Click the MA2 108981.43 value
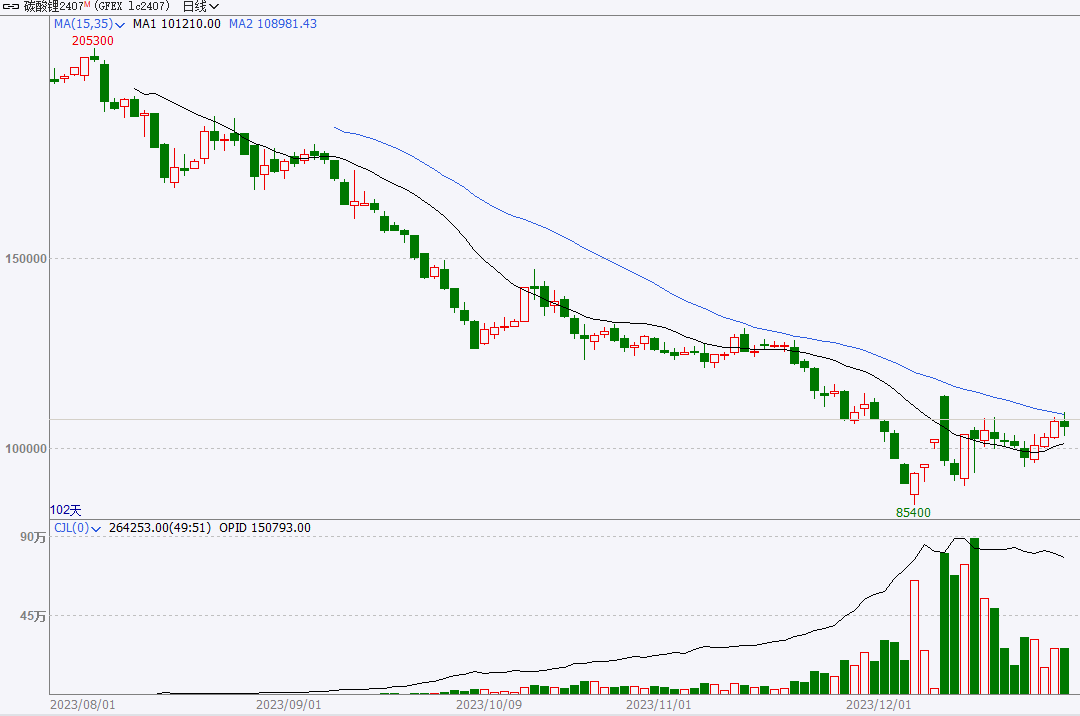This screenshot has width=1080, height=716. coord(273,24)
